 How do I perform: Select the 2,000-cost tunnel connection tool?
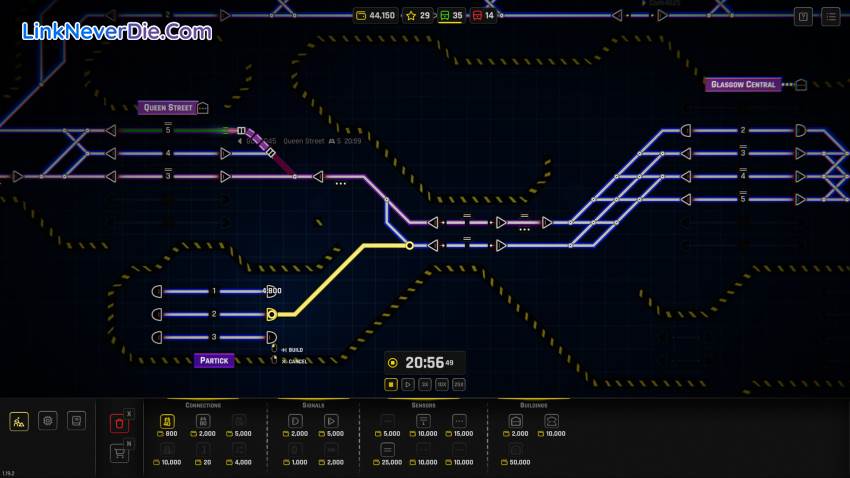point(202,422)
